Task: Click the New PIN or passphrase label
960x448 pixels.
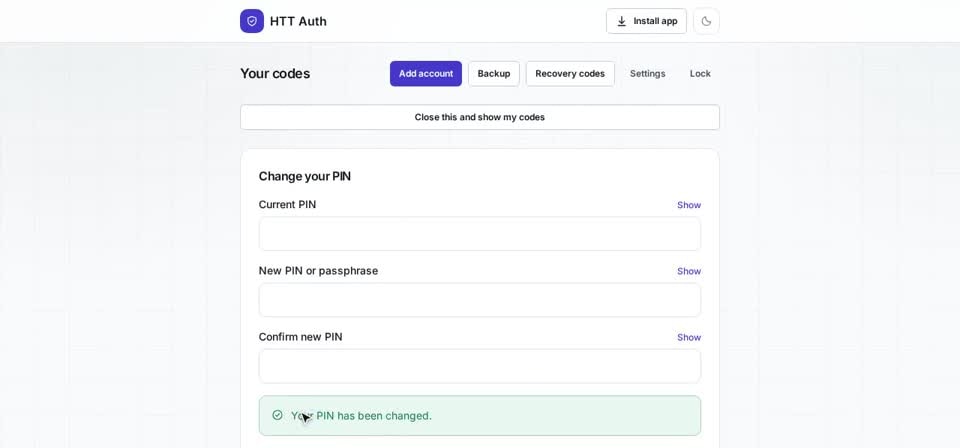Action: coord(318,271)
